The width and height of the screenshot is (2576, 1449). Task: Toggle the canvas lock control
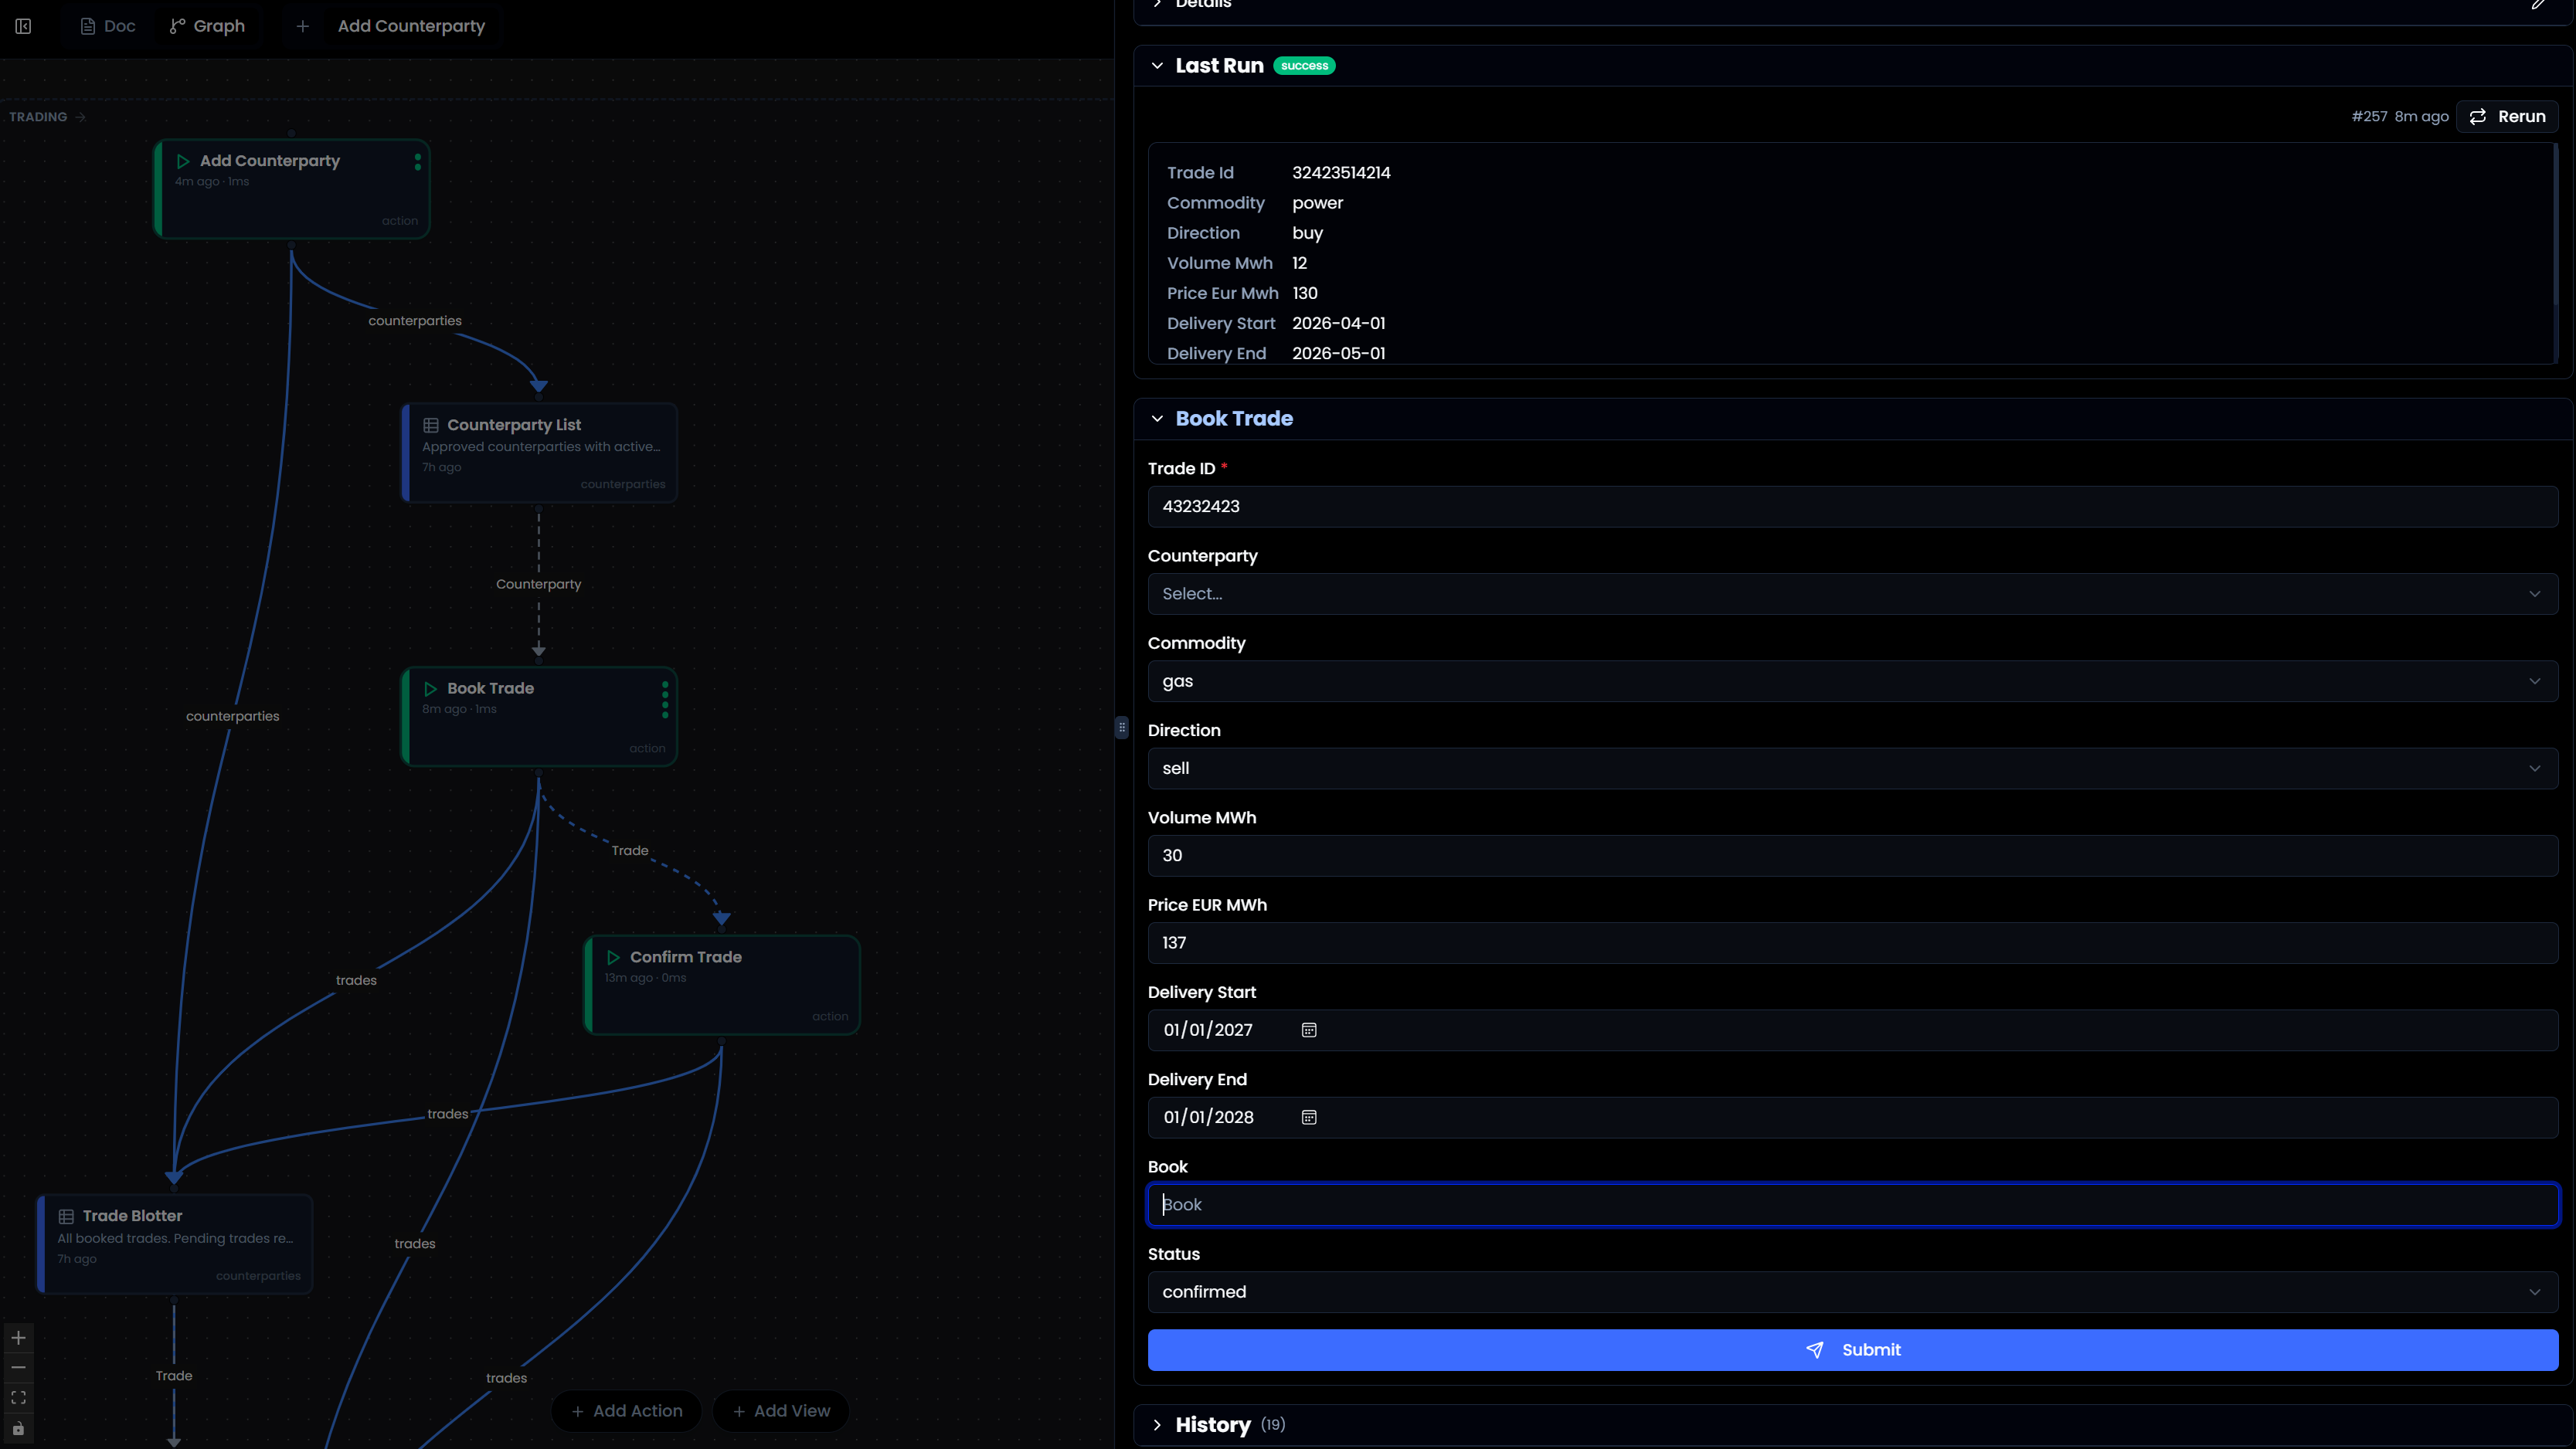point(18,1427)
